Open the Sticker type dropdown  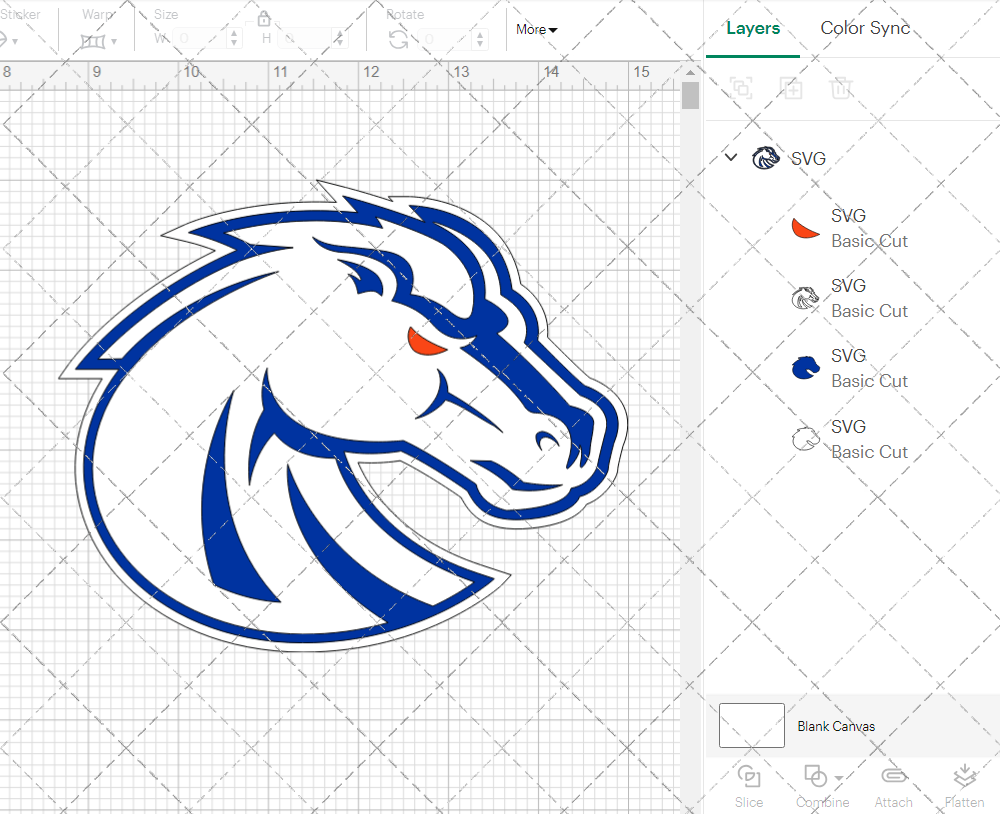point(9,40)
